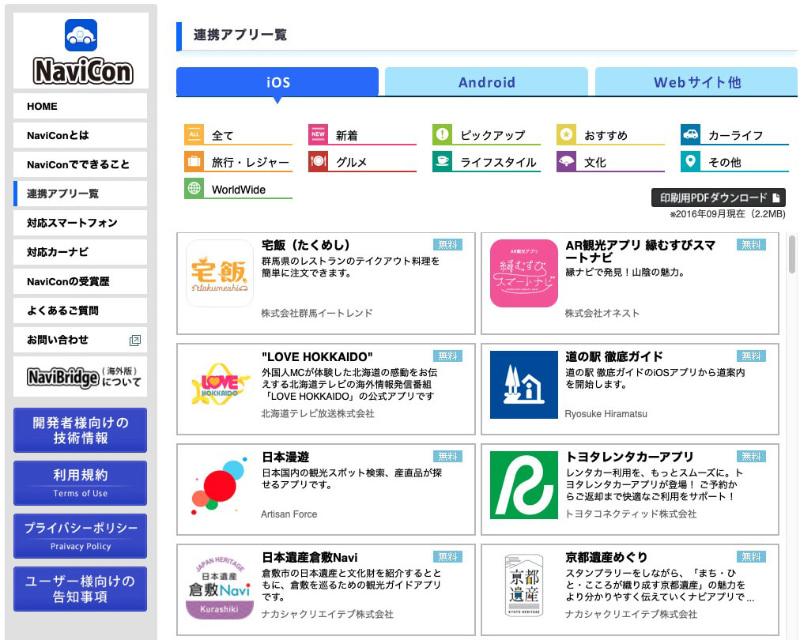Screen dimensions: 800x640
Task: Click 北海道テレビ放送株式会社 publisher text
Action: coord(317,413)
